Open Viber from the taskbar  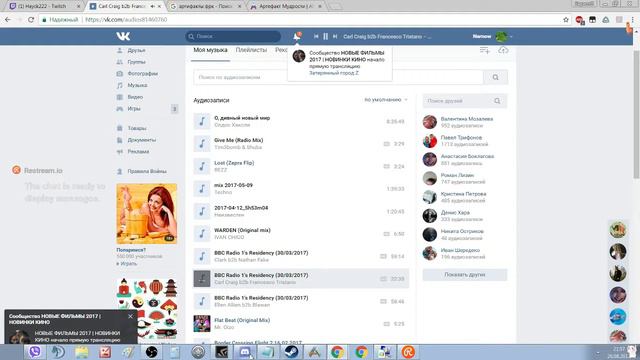point(35,352)
